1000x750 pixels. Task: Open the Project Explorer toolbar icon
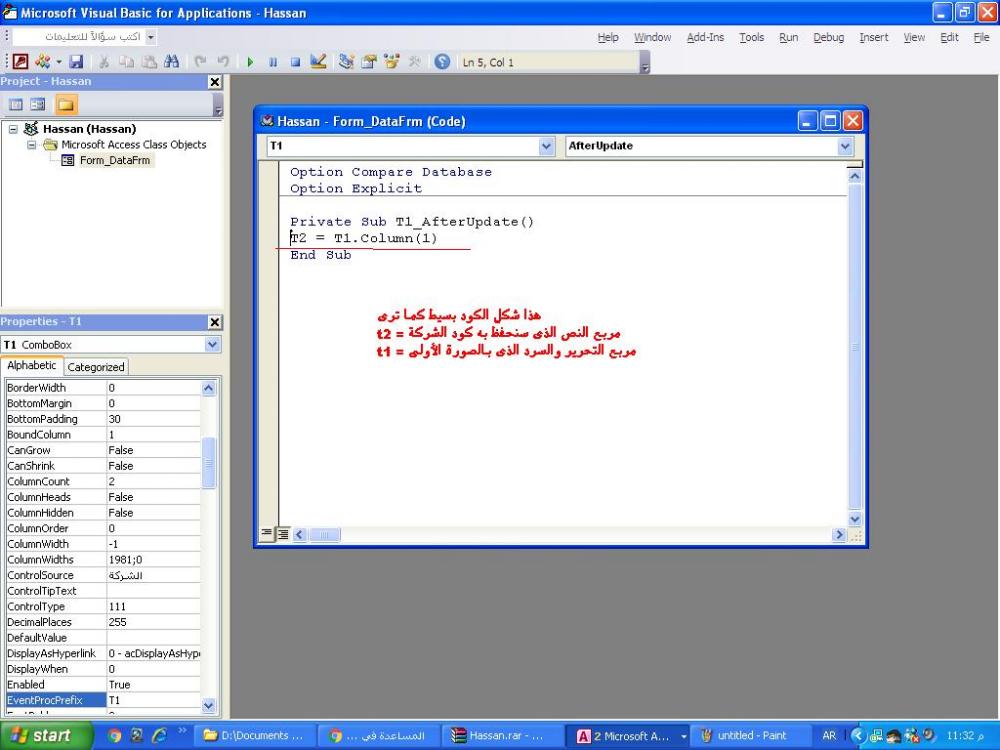[346, 62]
